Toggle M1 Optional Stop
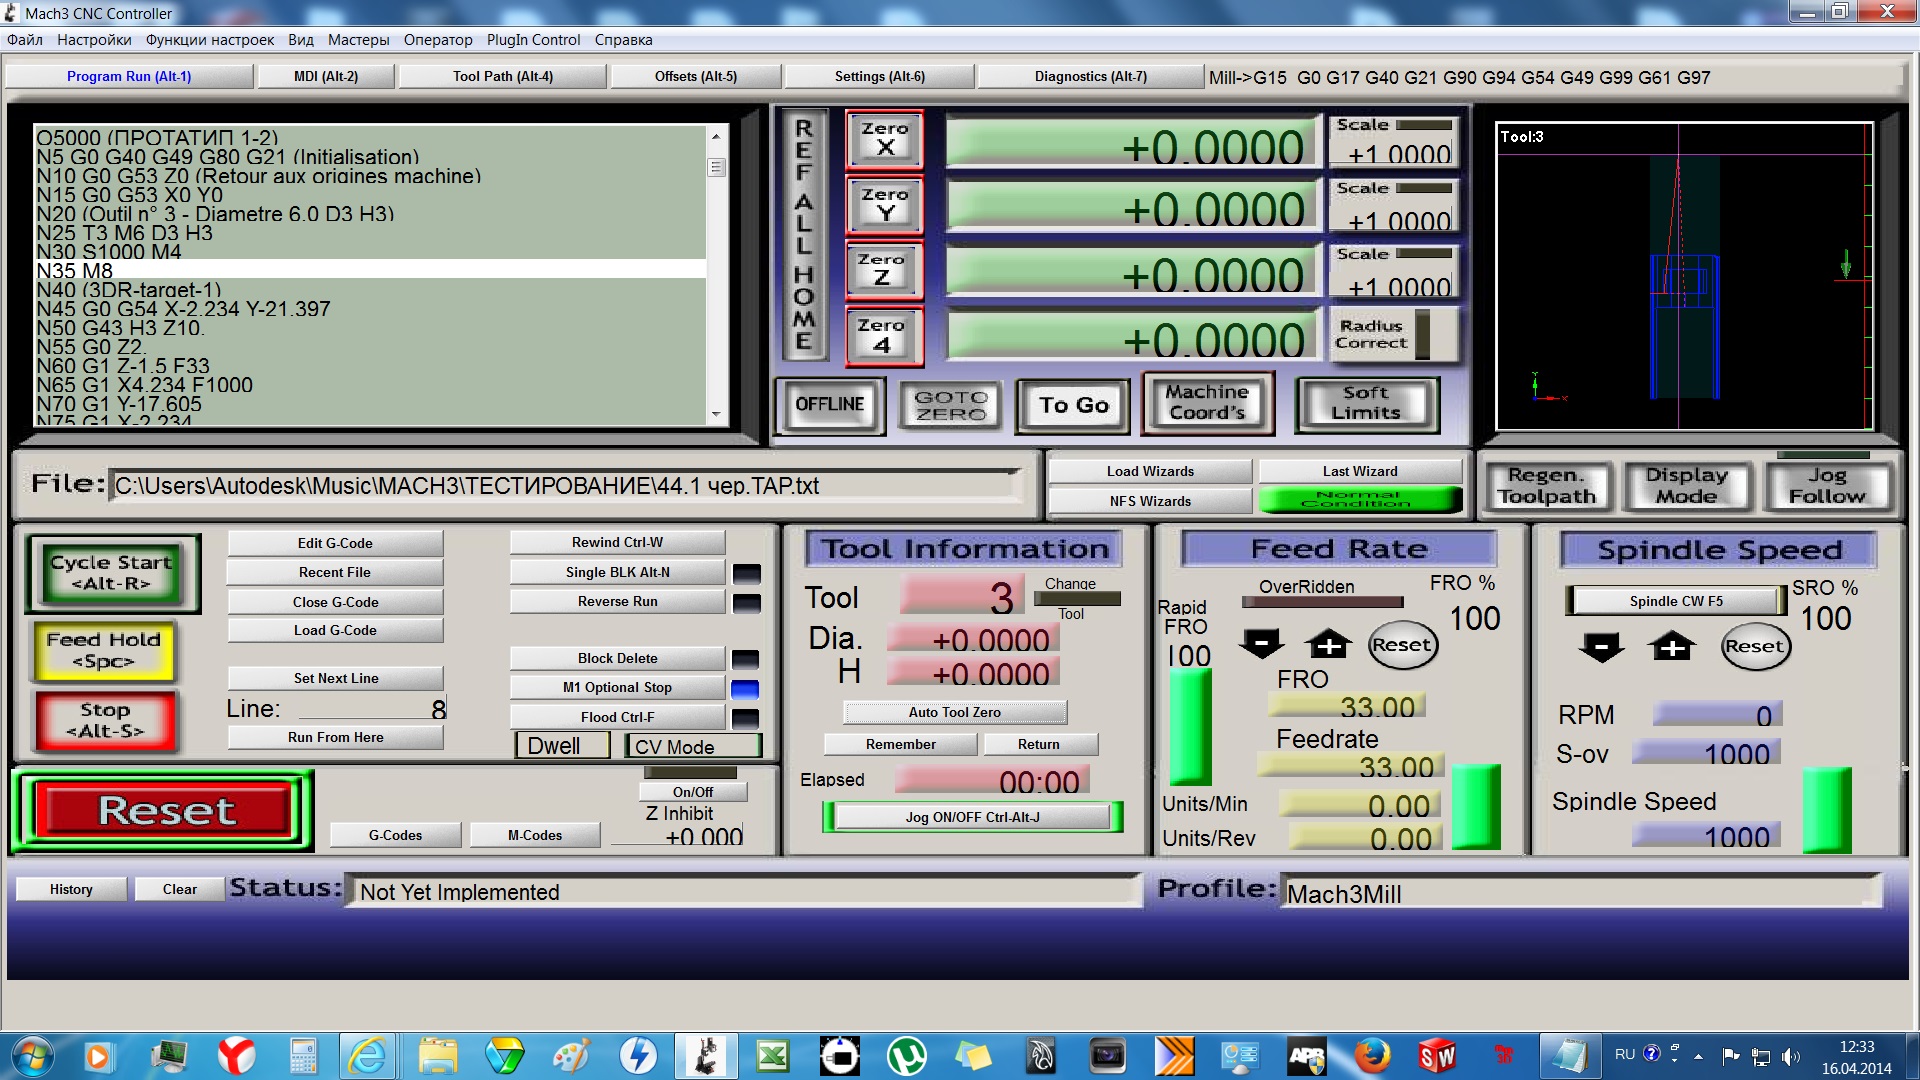This screenshot has width=1920, height=1080. 617,687
